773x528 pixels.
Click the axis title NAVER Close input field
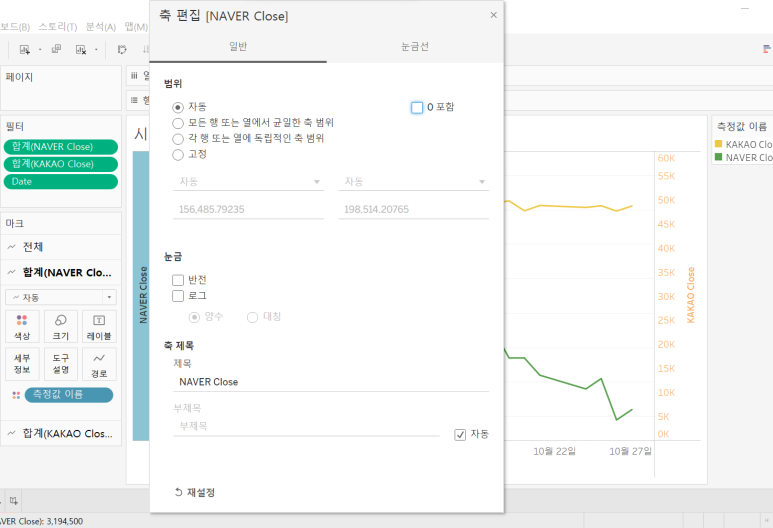point(331,382)
